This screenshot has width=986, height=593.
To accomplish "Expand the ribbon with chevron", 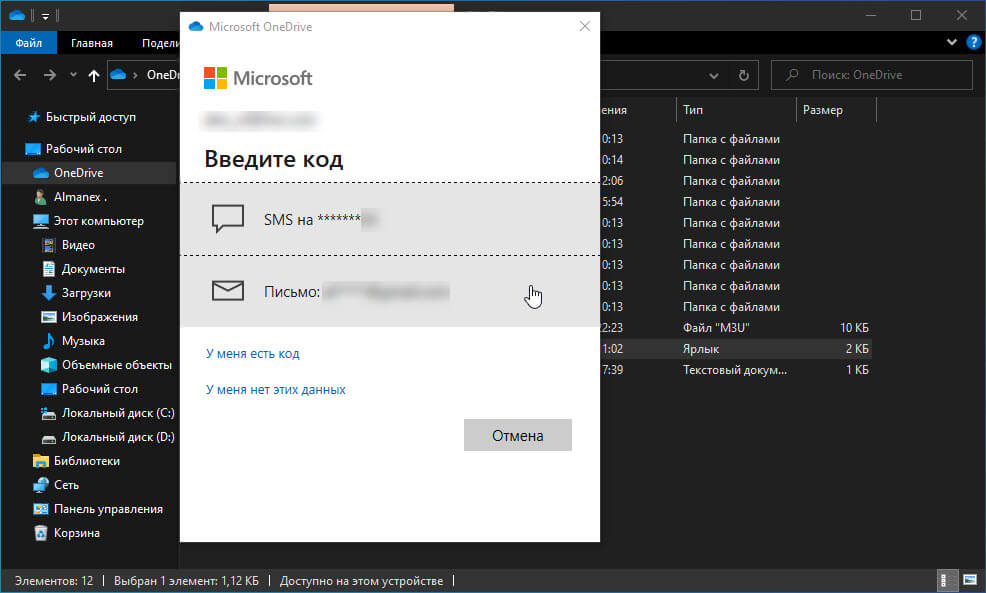I will tap(952, 42).
